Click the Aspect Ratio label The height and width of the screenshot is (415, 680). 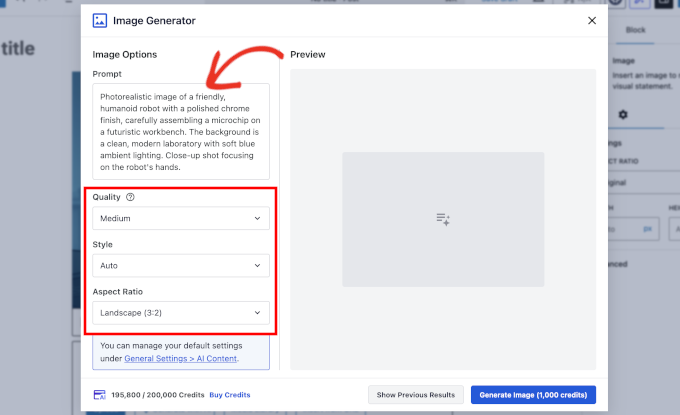tap(118, 291)
